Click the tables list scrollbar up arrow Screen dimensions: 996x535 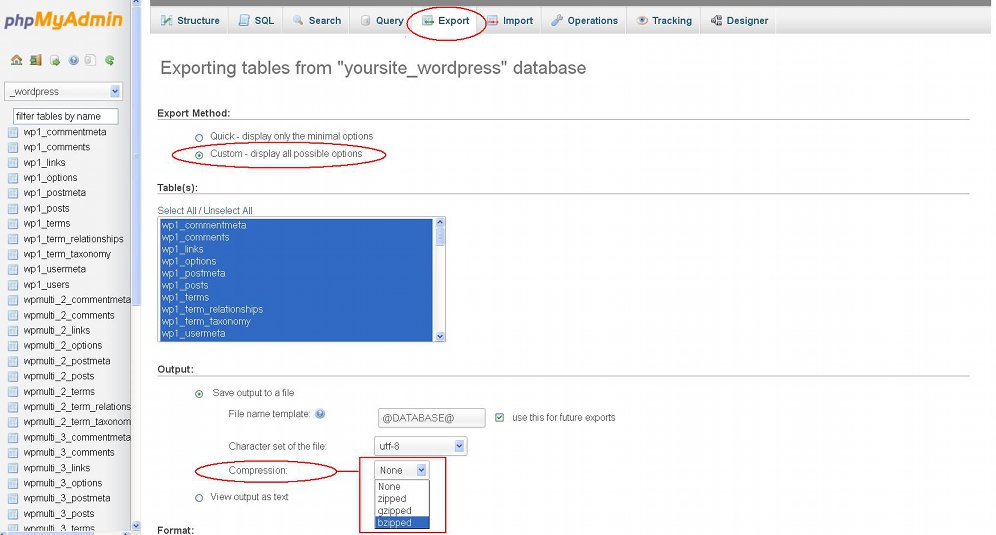pyautogui.click(x=440, y=223)
